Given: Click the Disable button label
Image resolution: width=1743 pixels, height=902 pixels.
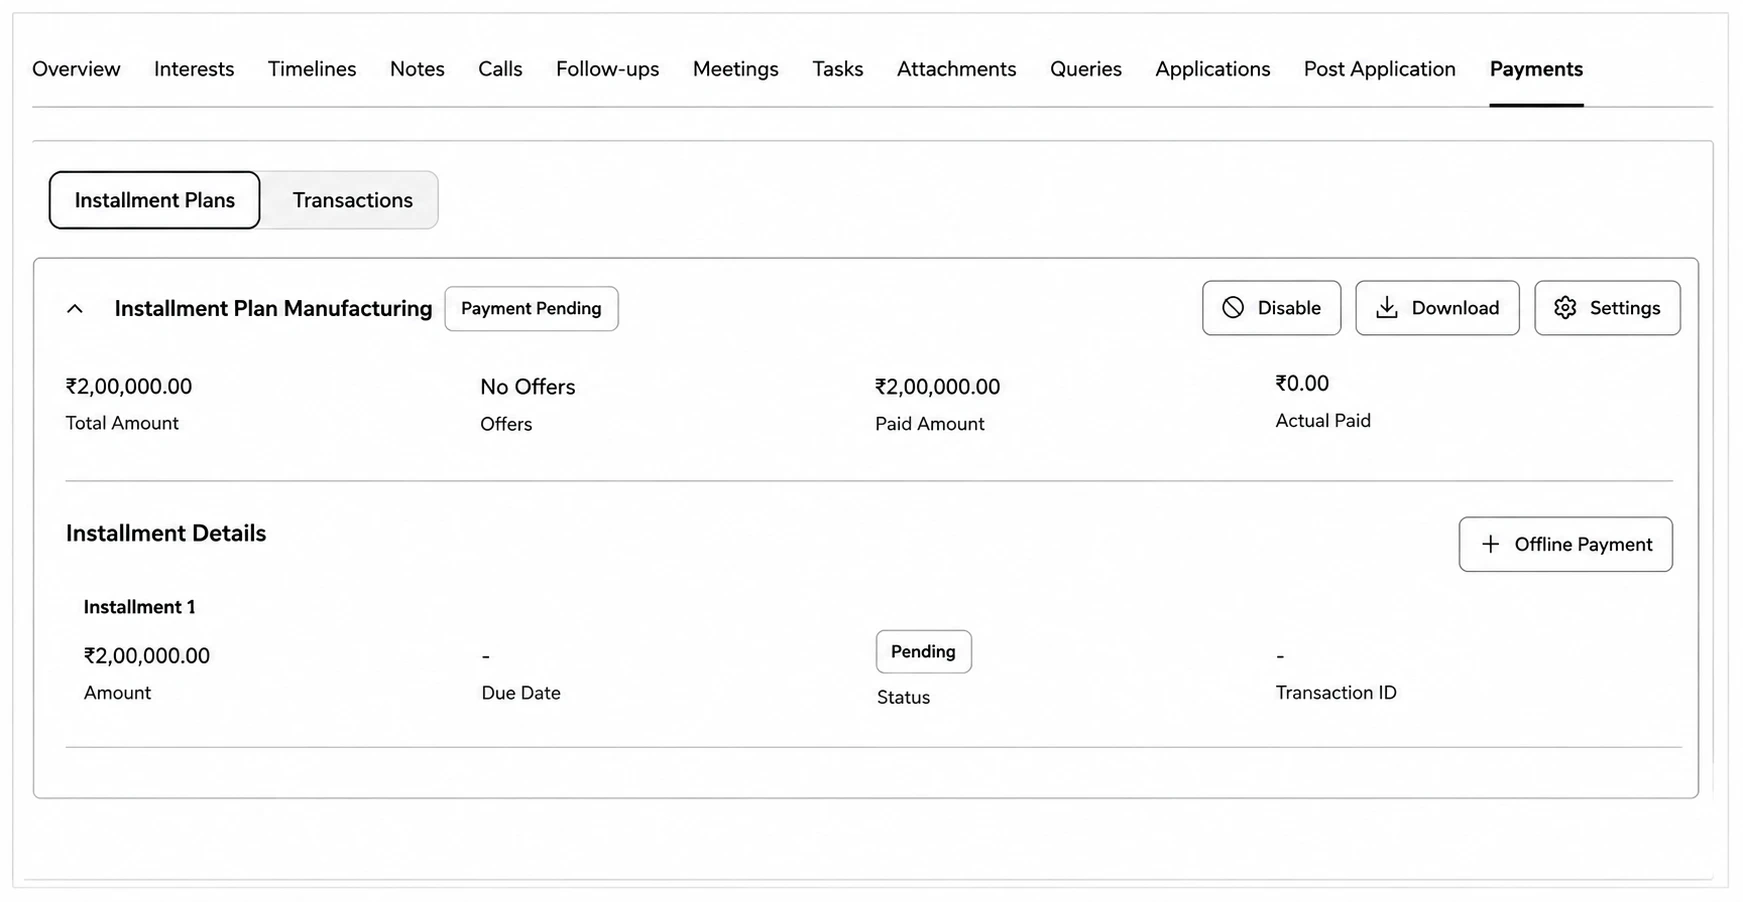Looking at the screenshot, I should click(x=1289, y=308).
